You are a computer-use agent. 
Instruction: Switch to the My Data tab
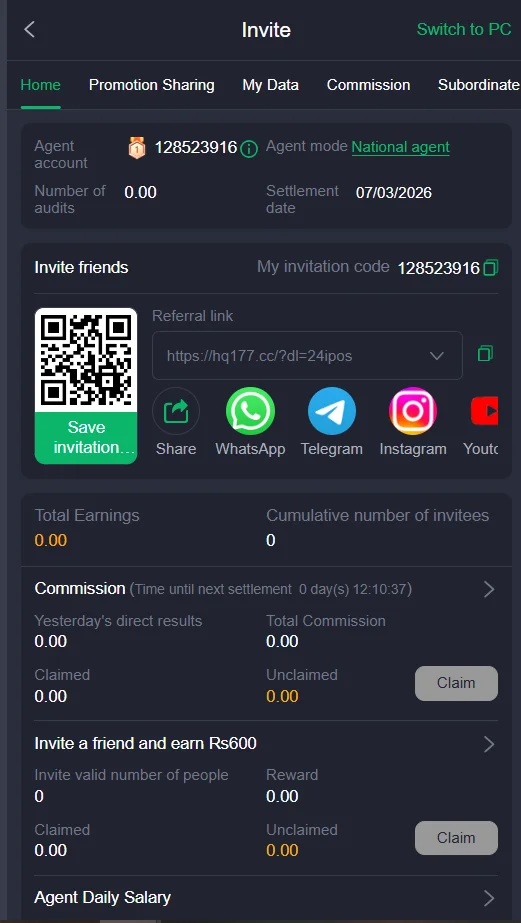[x=270, y=85]
